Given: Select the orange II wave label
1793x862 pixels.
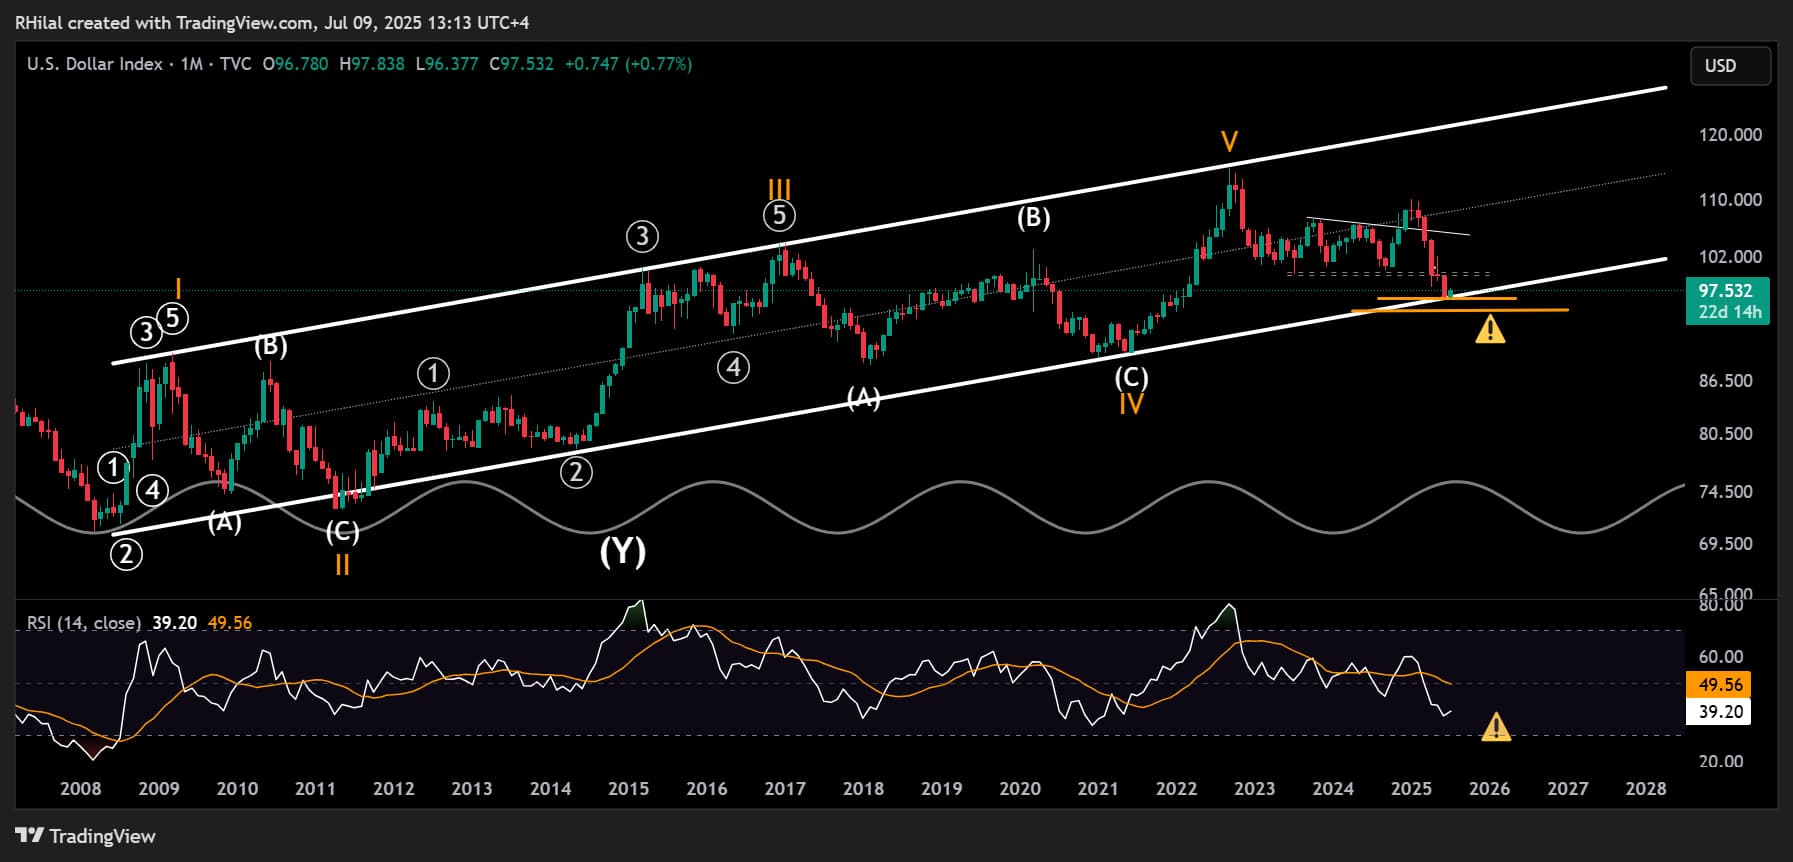Looking at the screenshot, I should point(342,565).
